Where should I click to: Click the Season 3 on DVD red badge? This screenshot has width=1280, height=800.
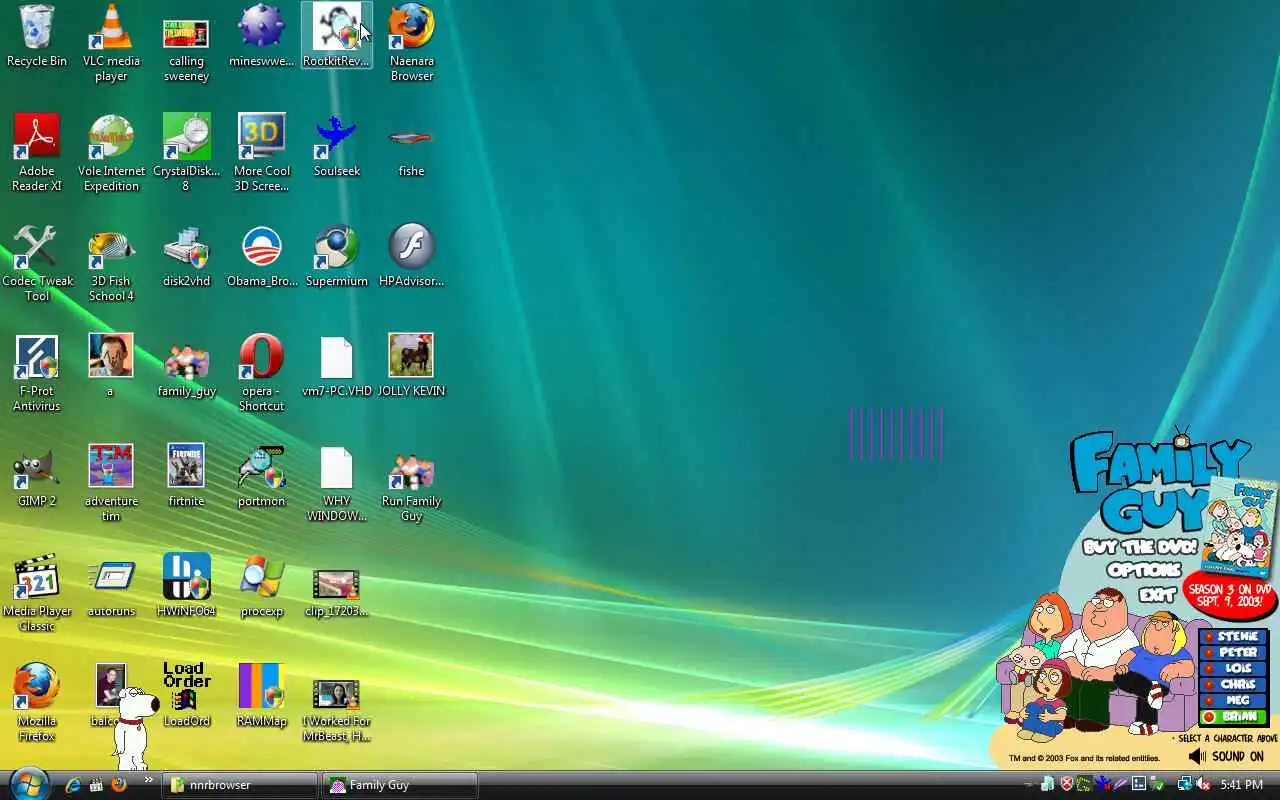pyautogui.click(x=1229, y=595)
